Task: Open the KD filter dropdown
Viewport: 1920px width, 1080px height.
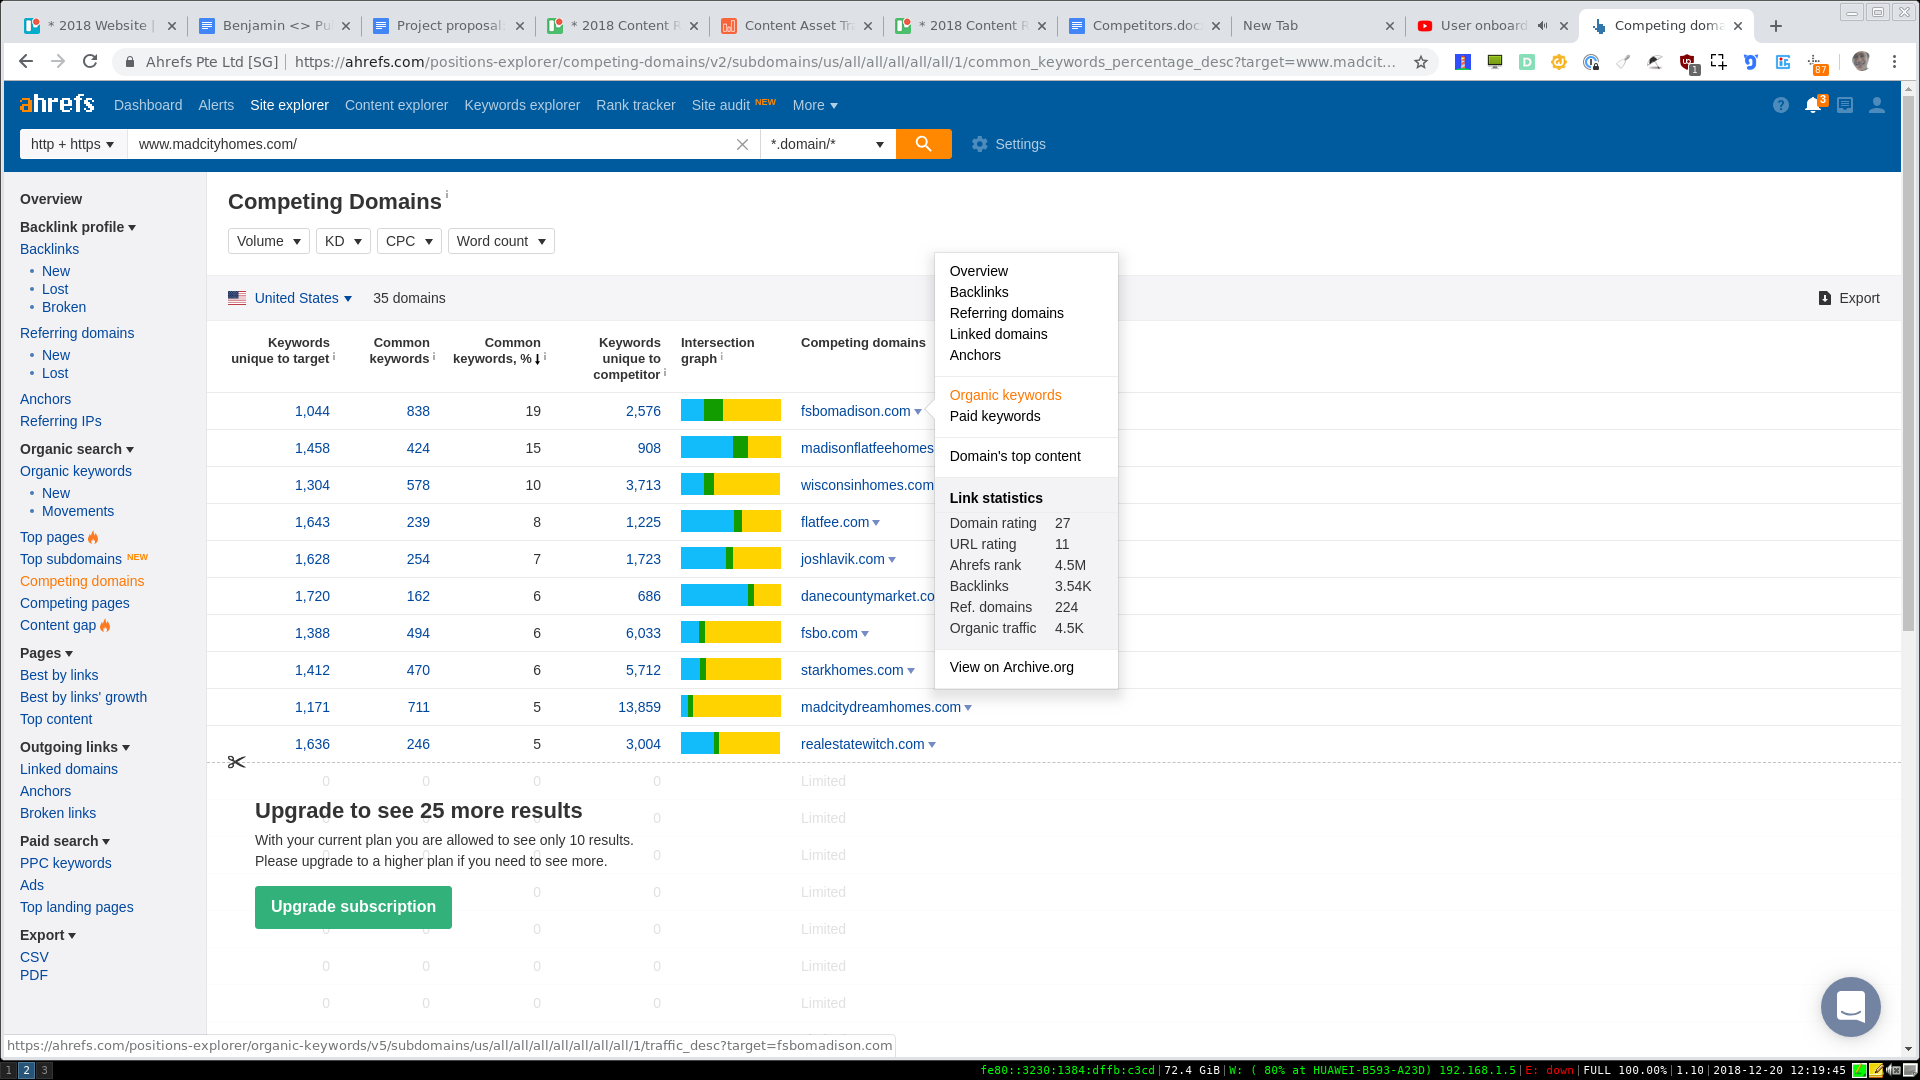Action: tap(343, 241)
